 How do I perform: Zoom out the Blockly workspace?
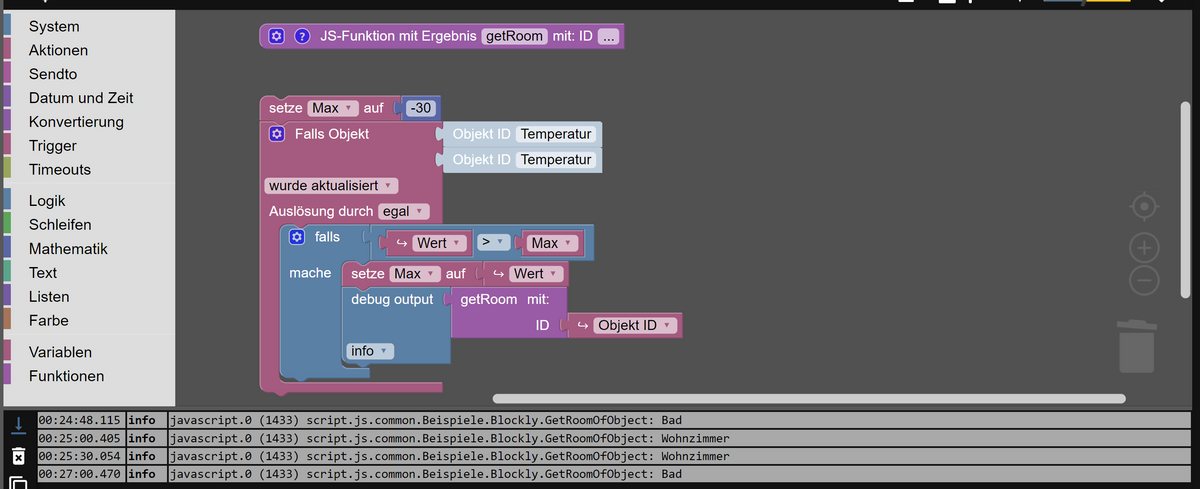click(x=1144, y=281)
